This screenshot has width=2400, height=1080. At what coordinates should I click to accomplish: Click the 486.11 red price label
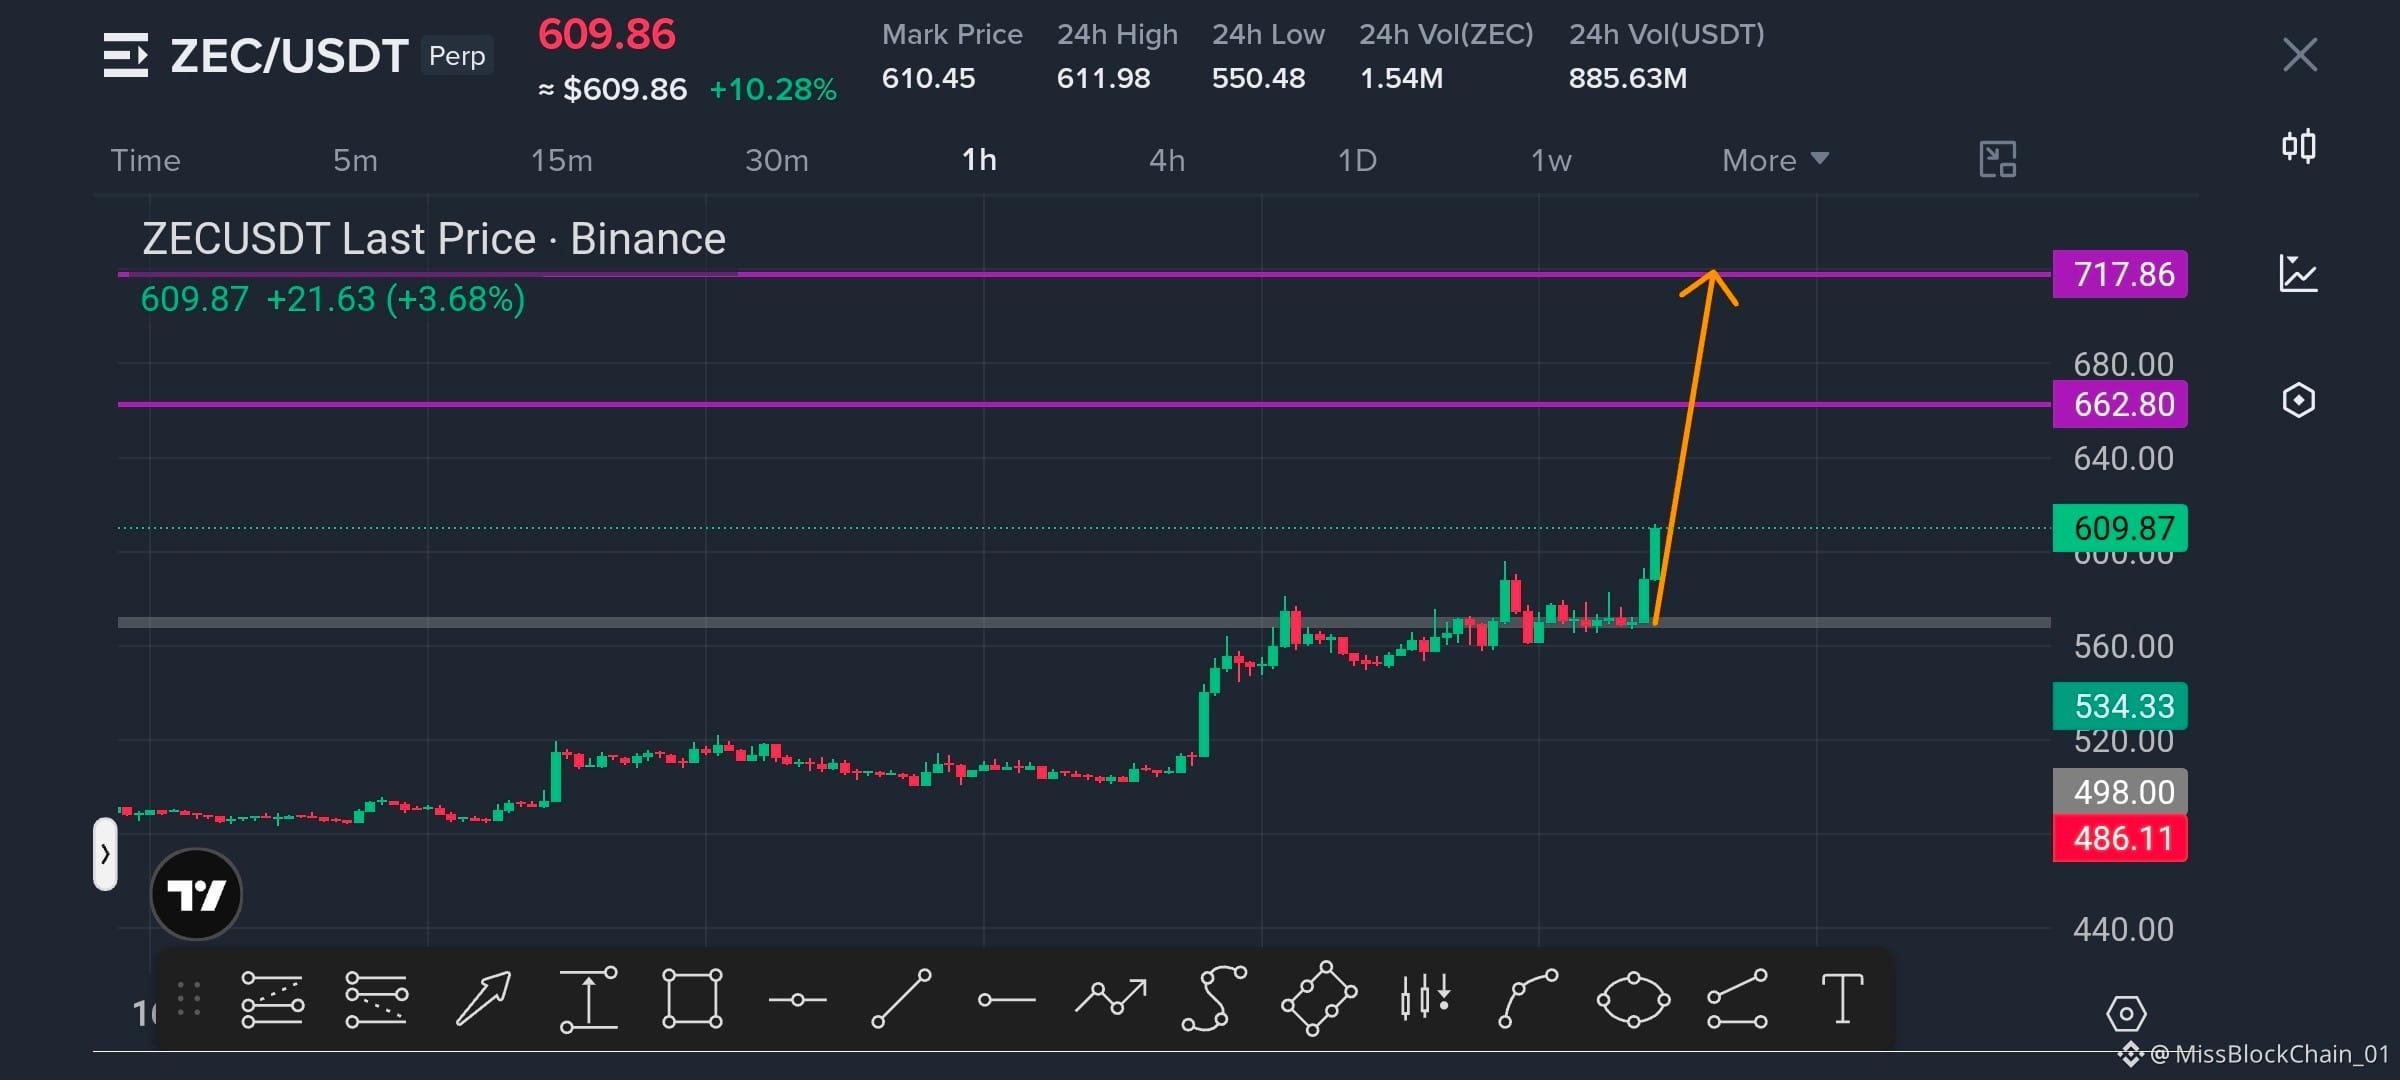pos(2120,838)
